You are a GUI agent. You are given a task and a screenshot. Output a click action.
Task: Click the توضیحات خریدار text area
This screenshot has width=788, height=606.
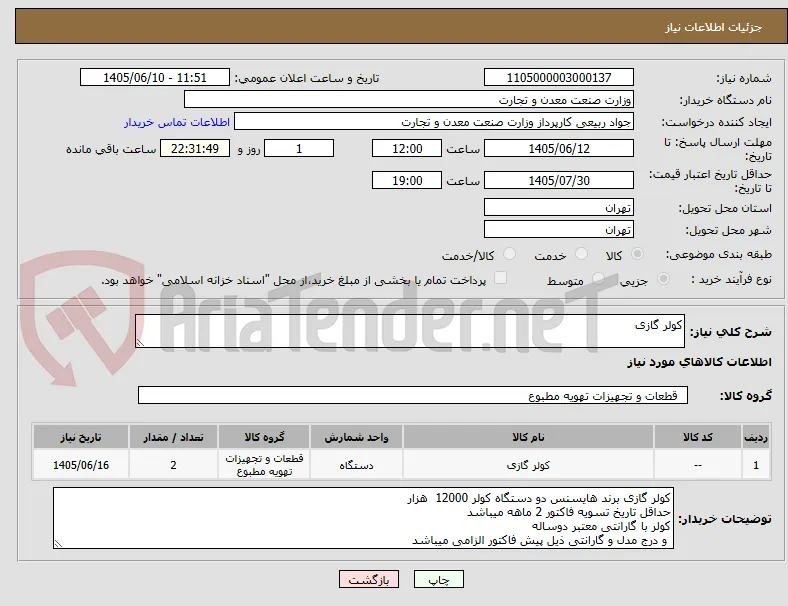click(x=363, y=518)
